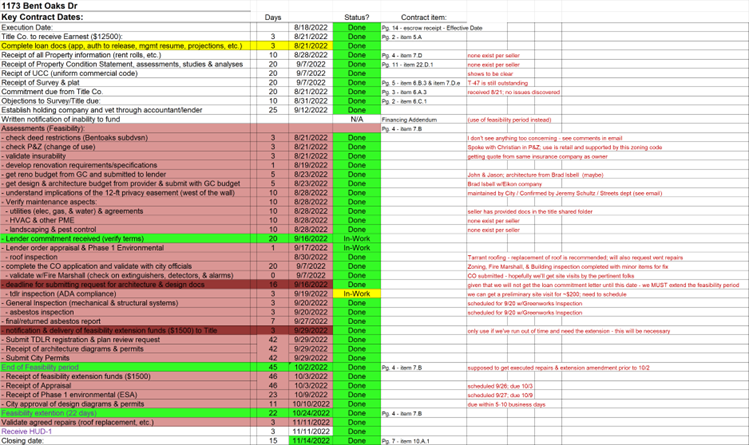Select 'Objections to Survey/Title due:' cell
This screenshot has width=749, height=445.
click(x=125, y=101)
